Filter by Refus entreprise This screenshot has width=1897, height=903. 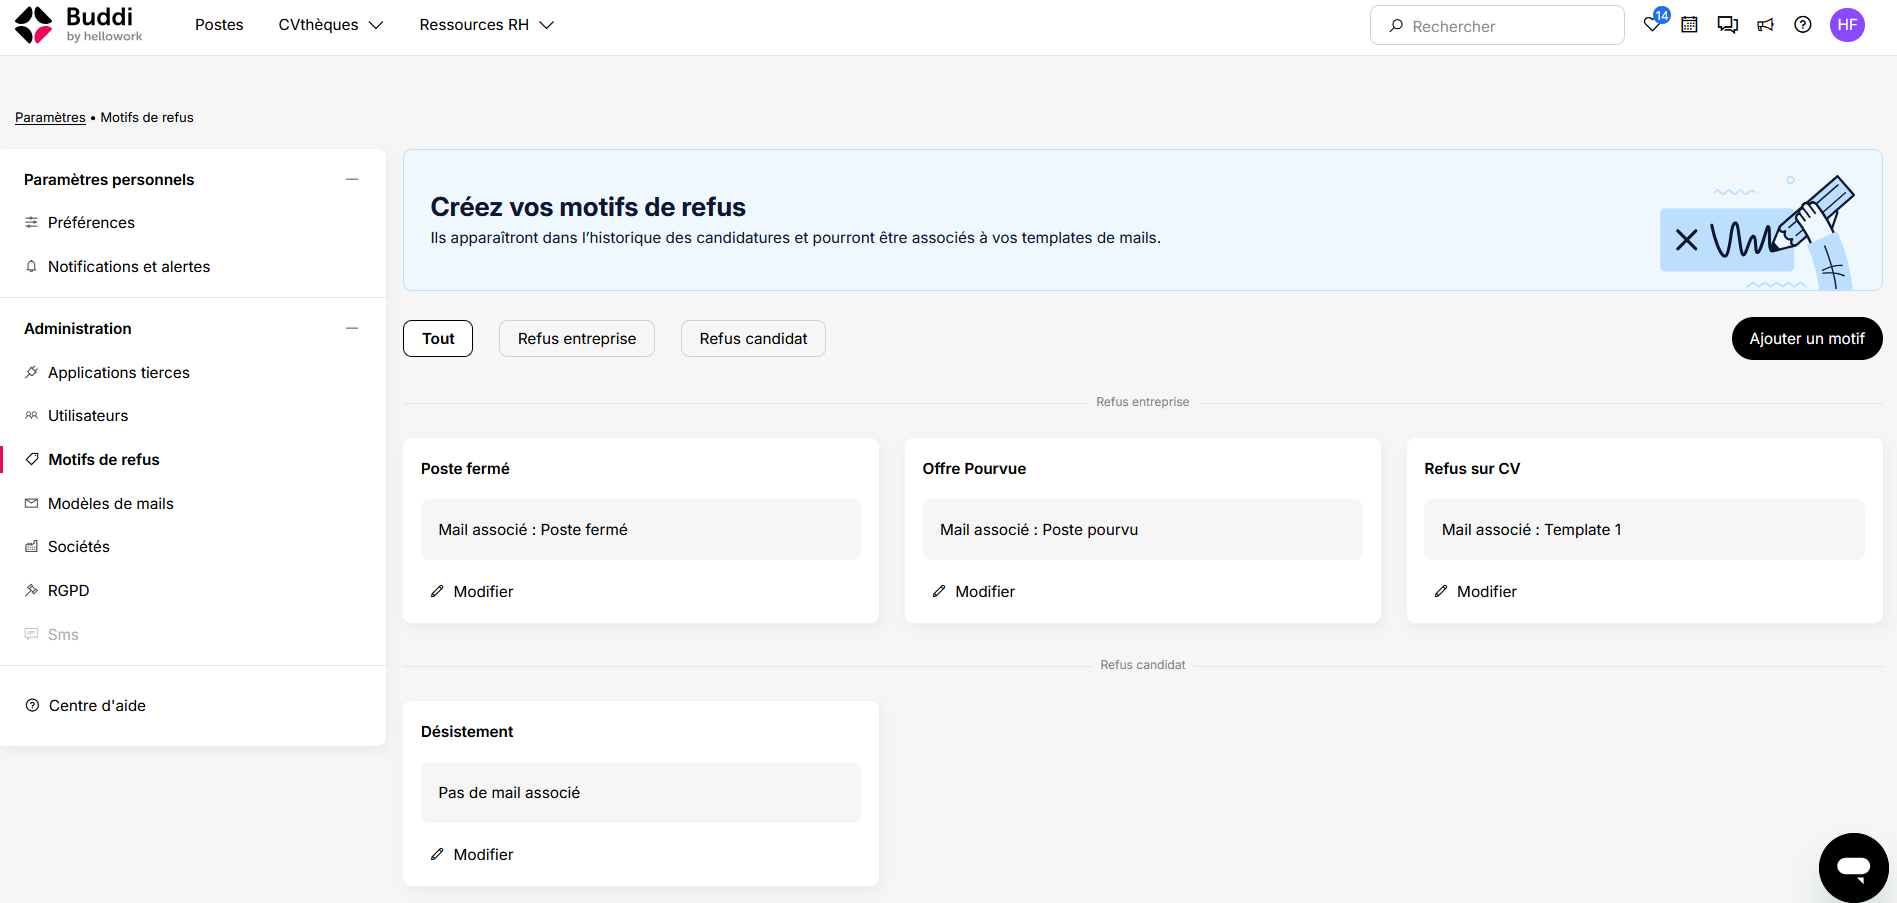click(x=577, y=338)
